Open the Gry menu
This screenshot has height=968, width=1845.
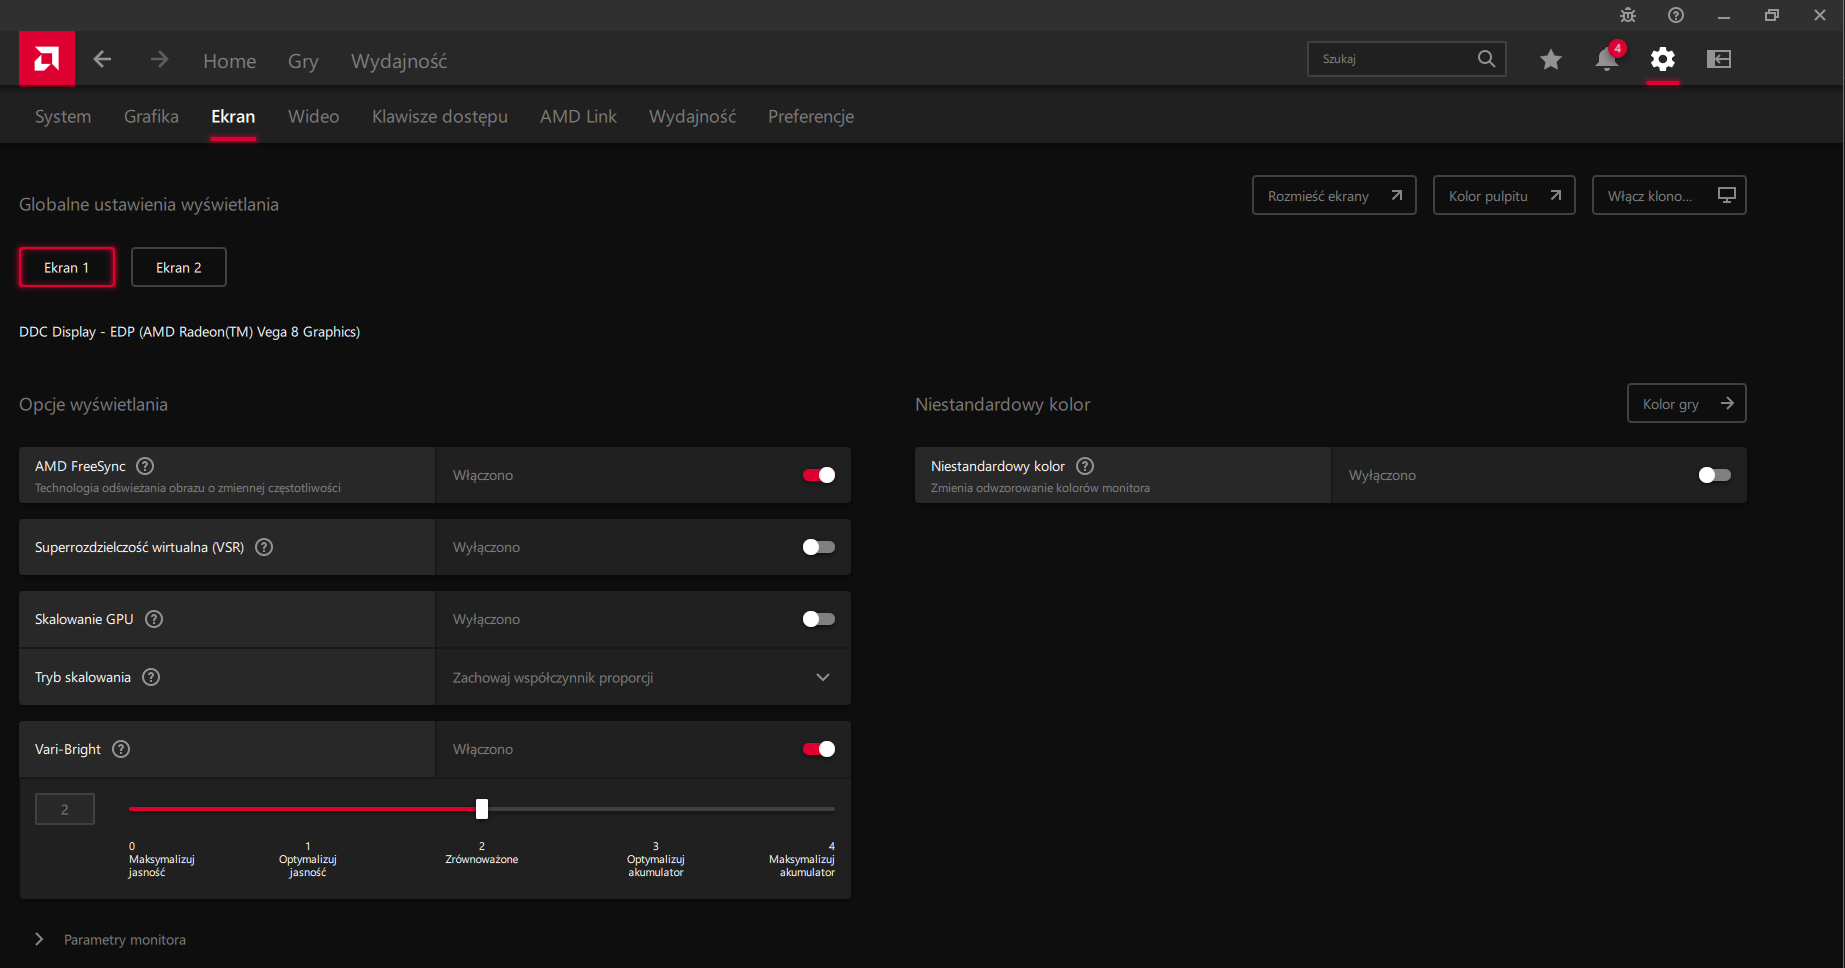303,61
